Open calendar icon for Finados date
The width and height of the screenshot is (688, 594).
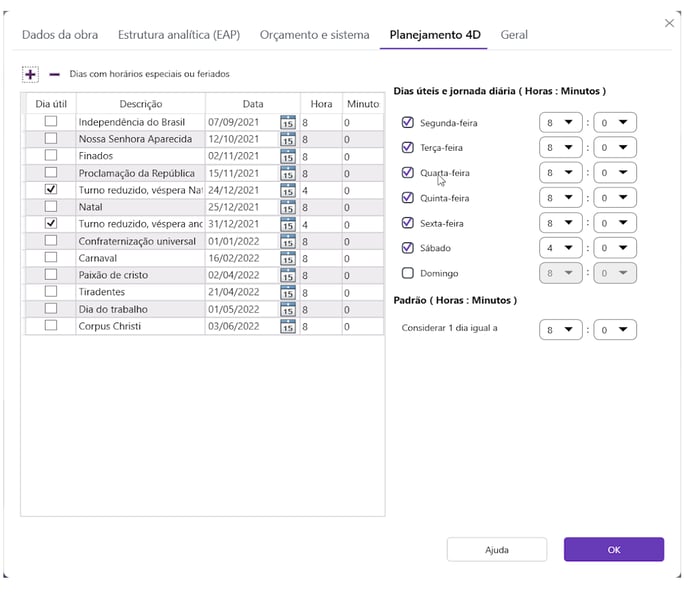click(288, 157)
